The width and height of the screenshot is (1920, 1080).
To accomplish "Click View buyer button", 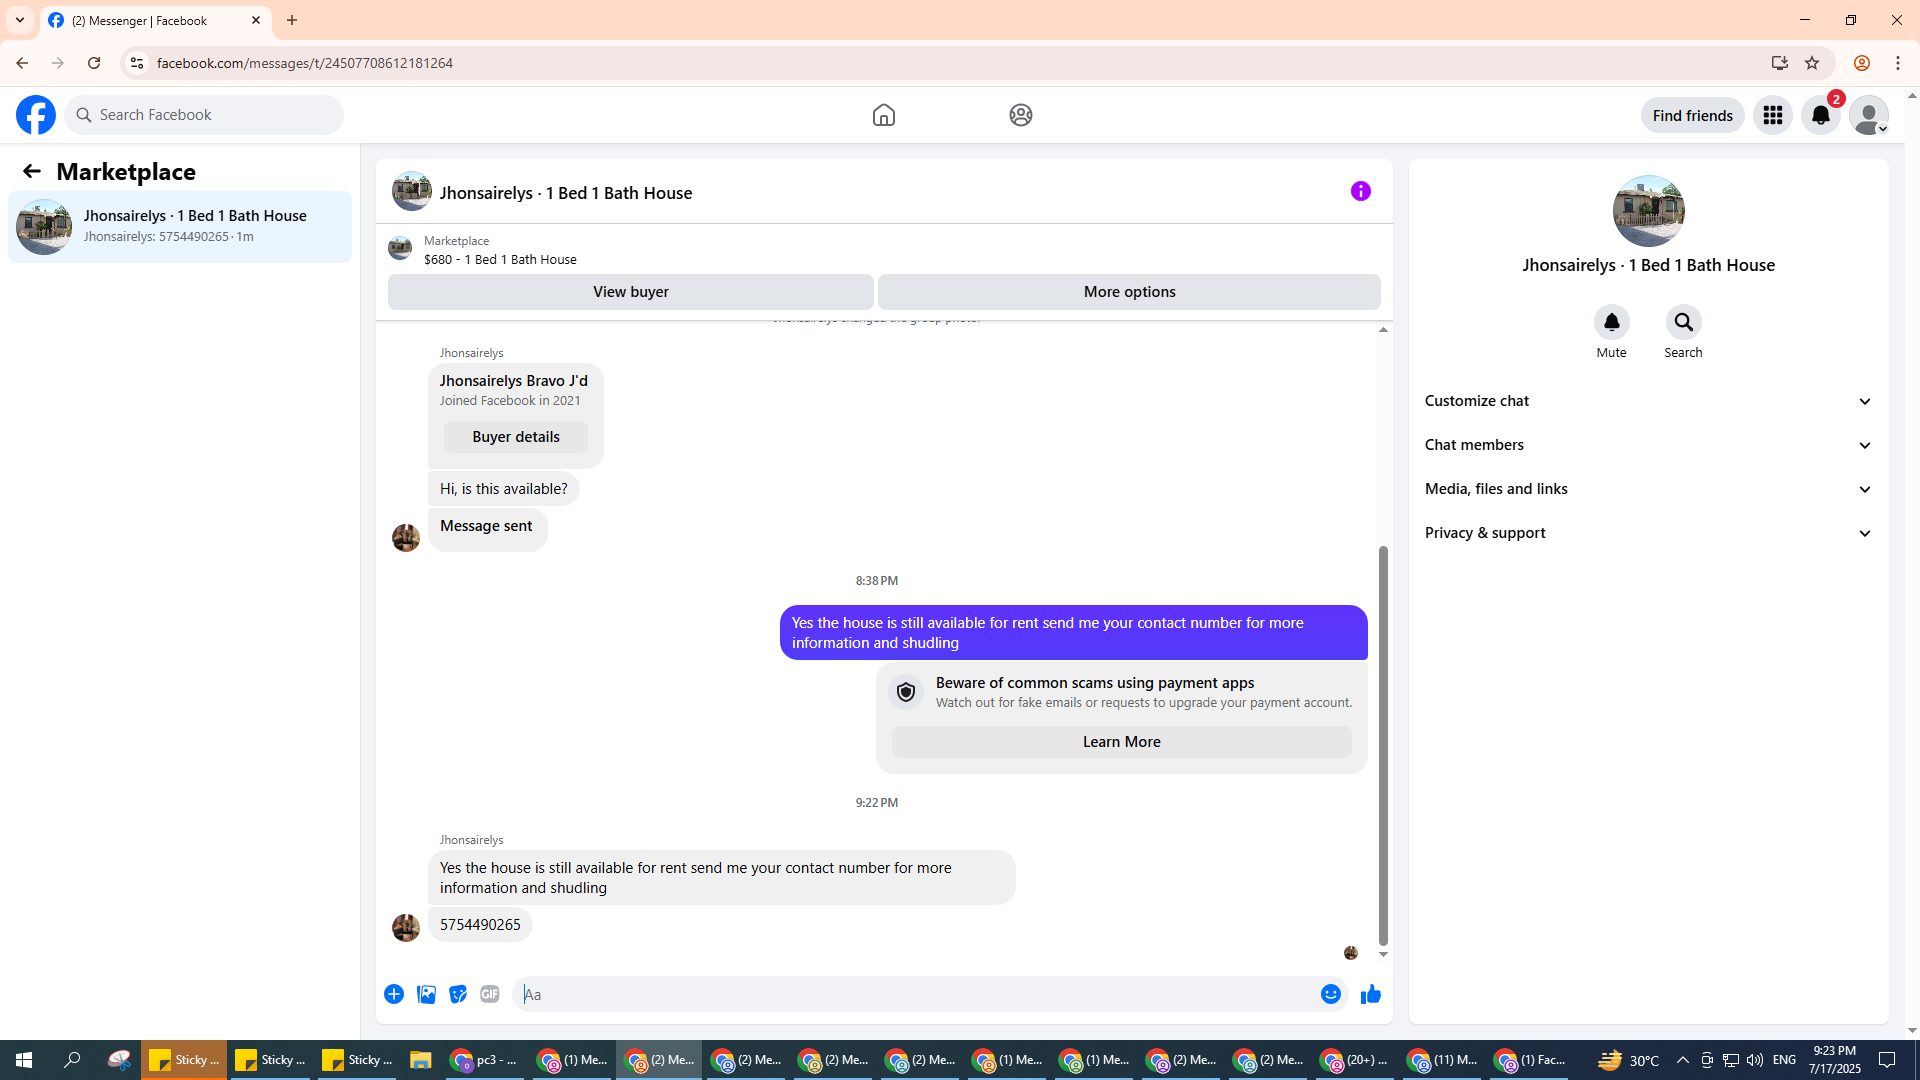I will click(x=630, y=292).
